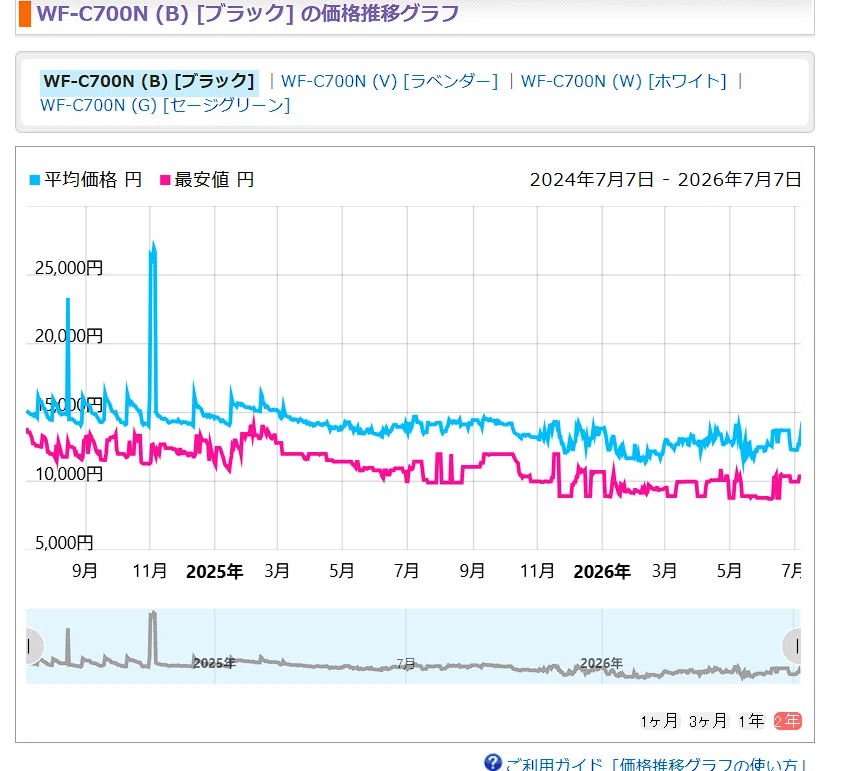Toggle the 平均価格 blue legend swatch
This screenshot has width=843, height=771.
[x=34, y=180]
